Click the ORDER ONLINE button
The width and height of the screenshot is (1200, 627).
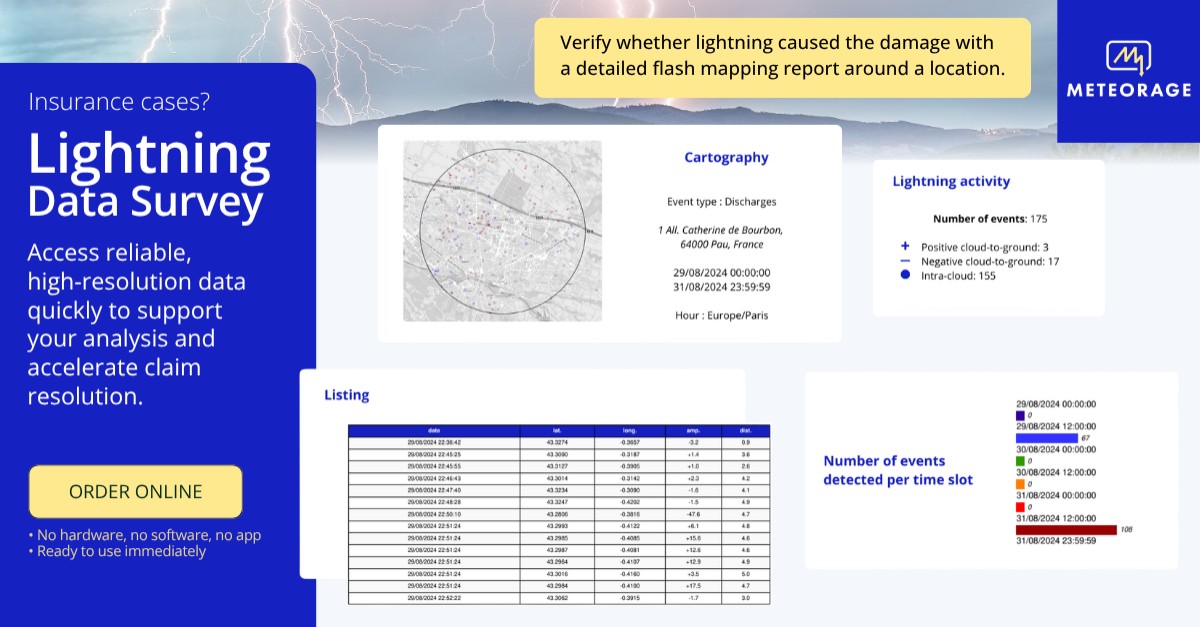click(136, 492)
